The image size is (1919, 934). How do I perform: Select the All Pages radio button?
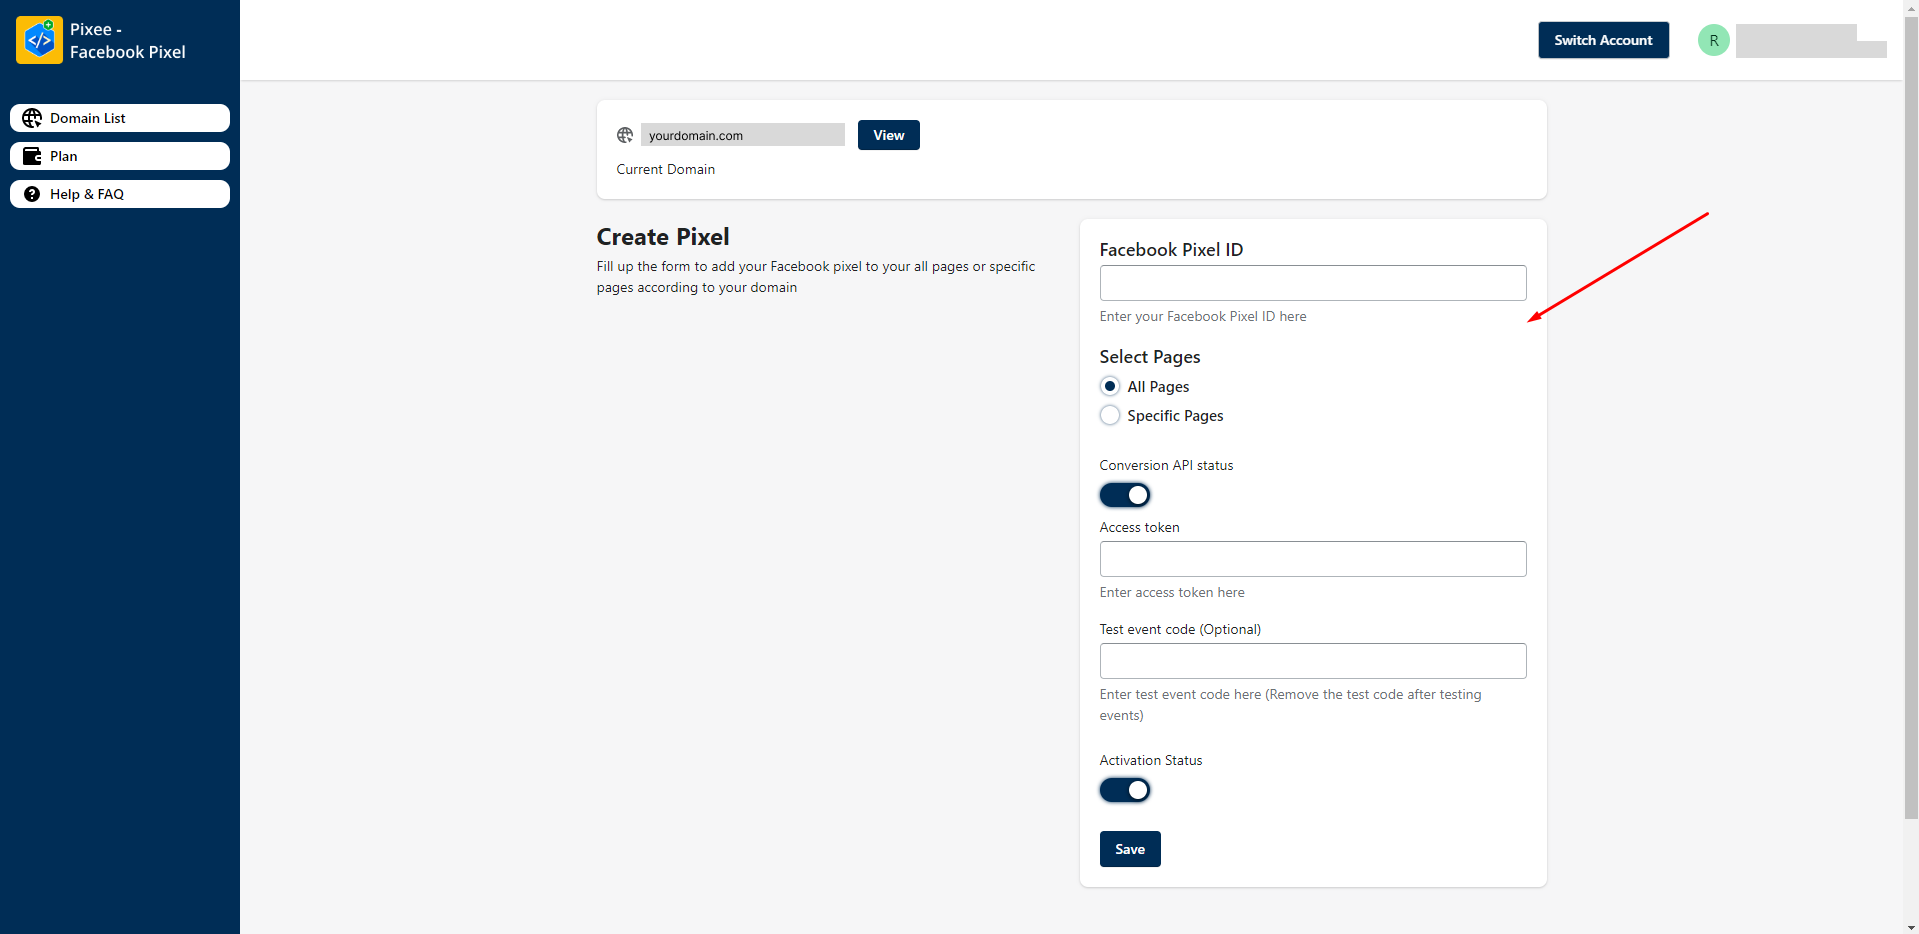coord(1110,386)
